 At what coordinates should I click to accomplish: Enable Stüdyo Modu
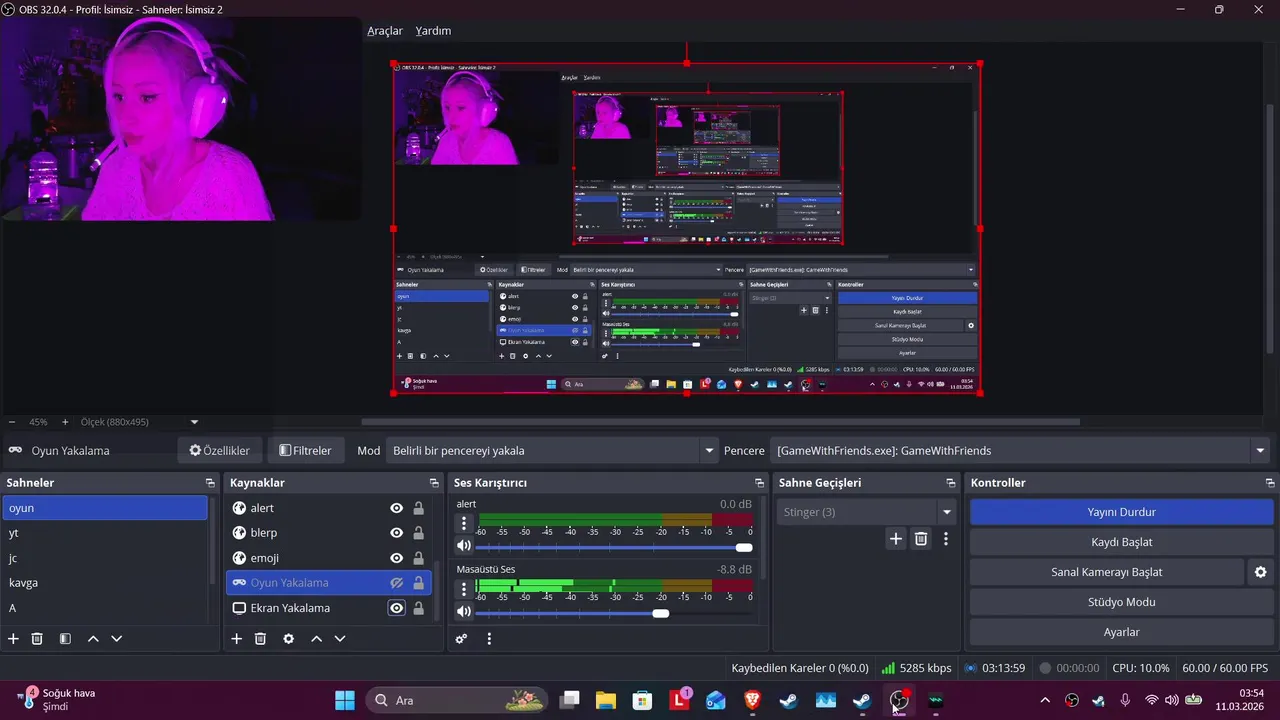coord(1122,602)
